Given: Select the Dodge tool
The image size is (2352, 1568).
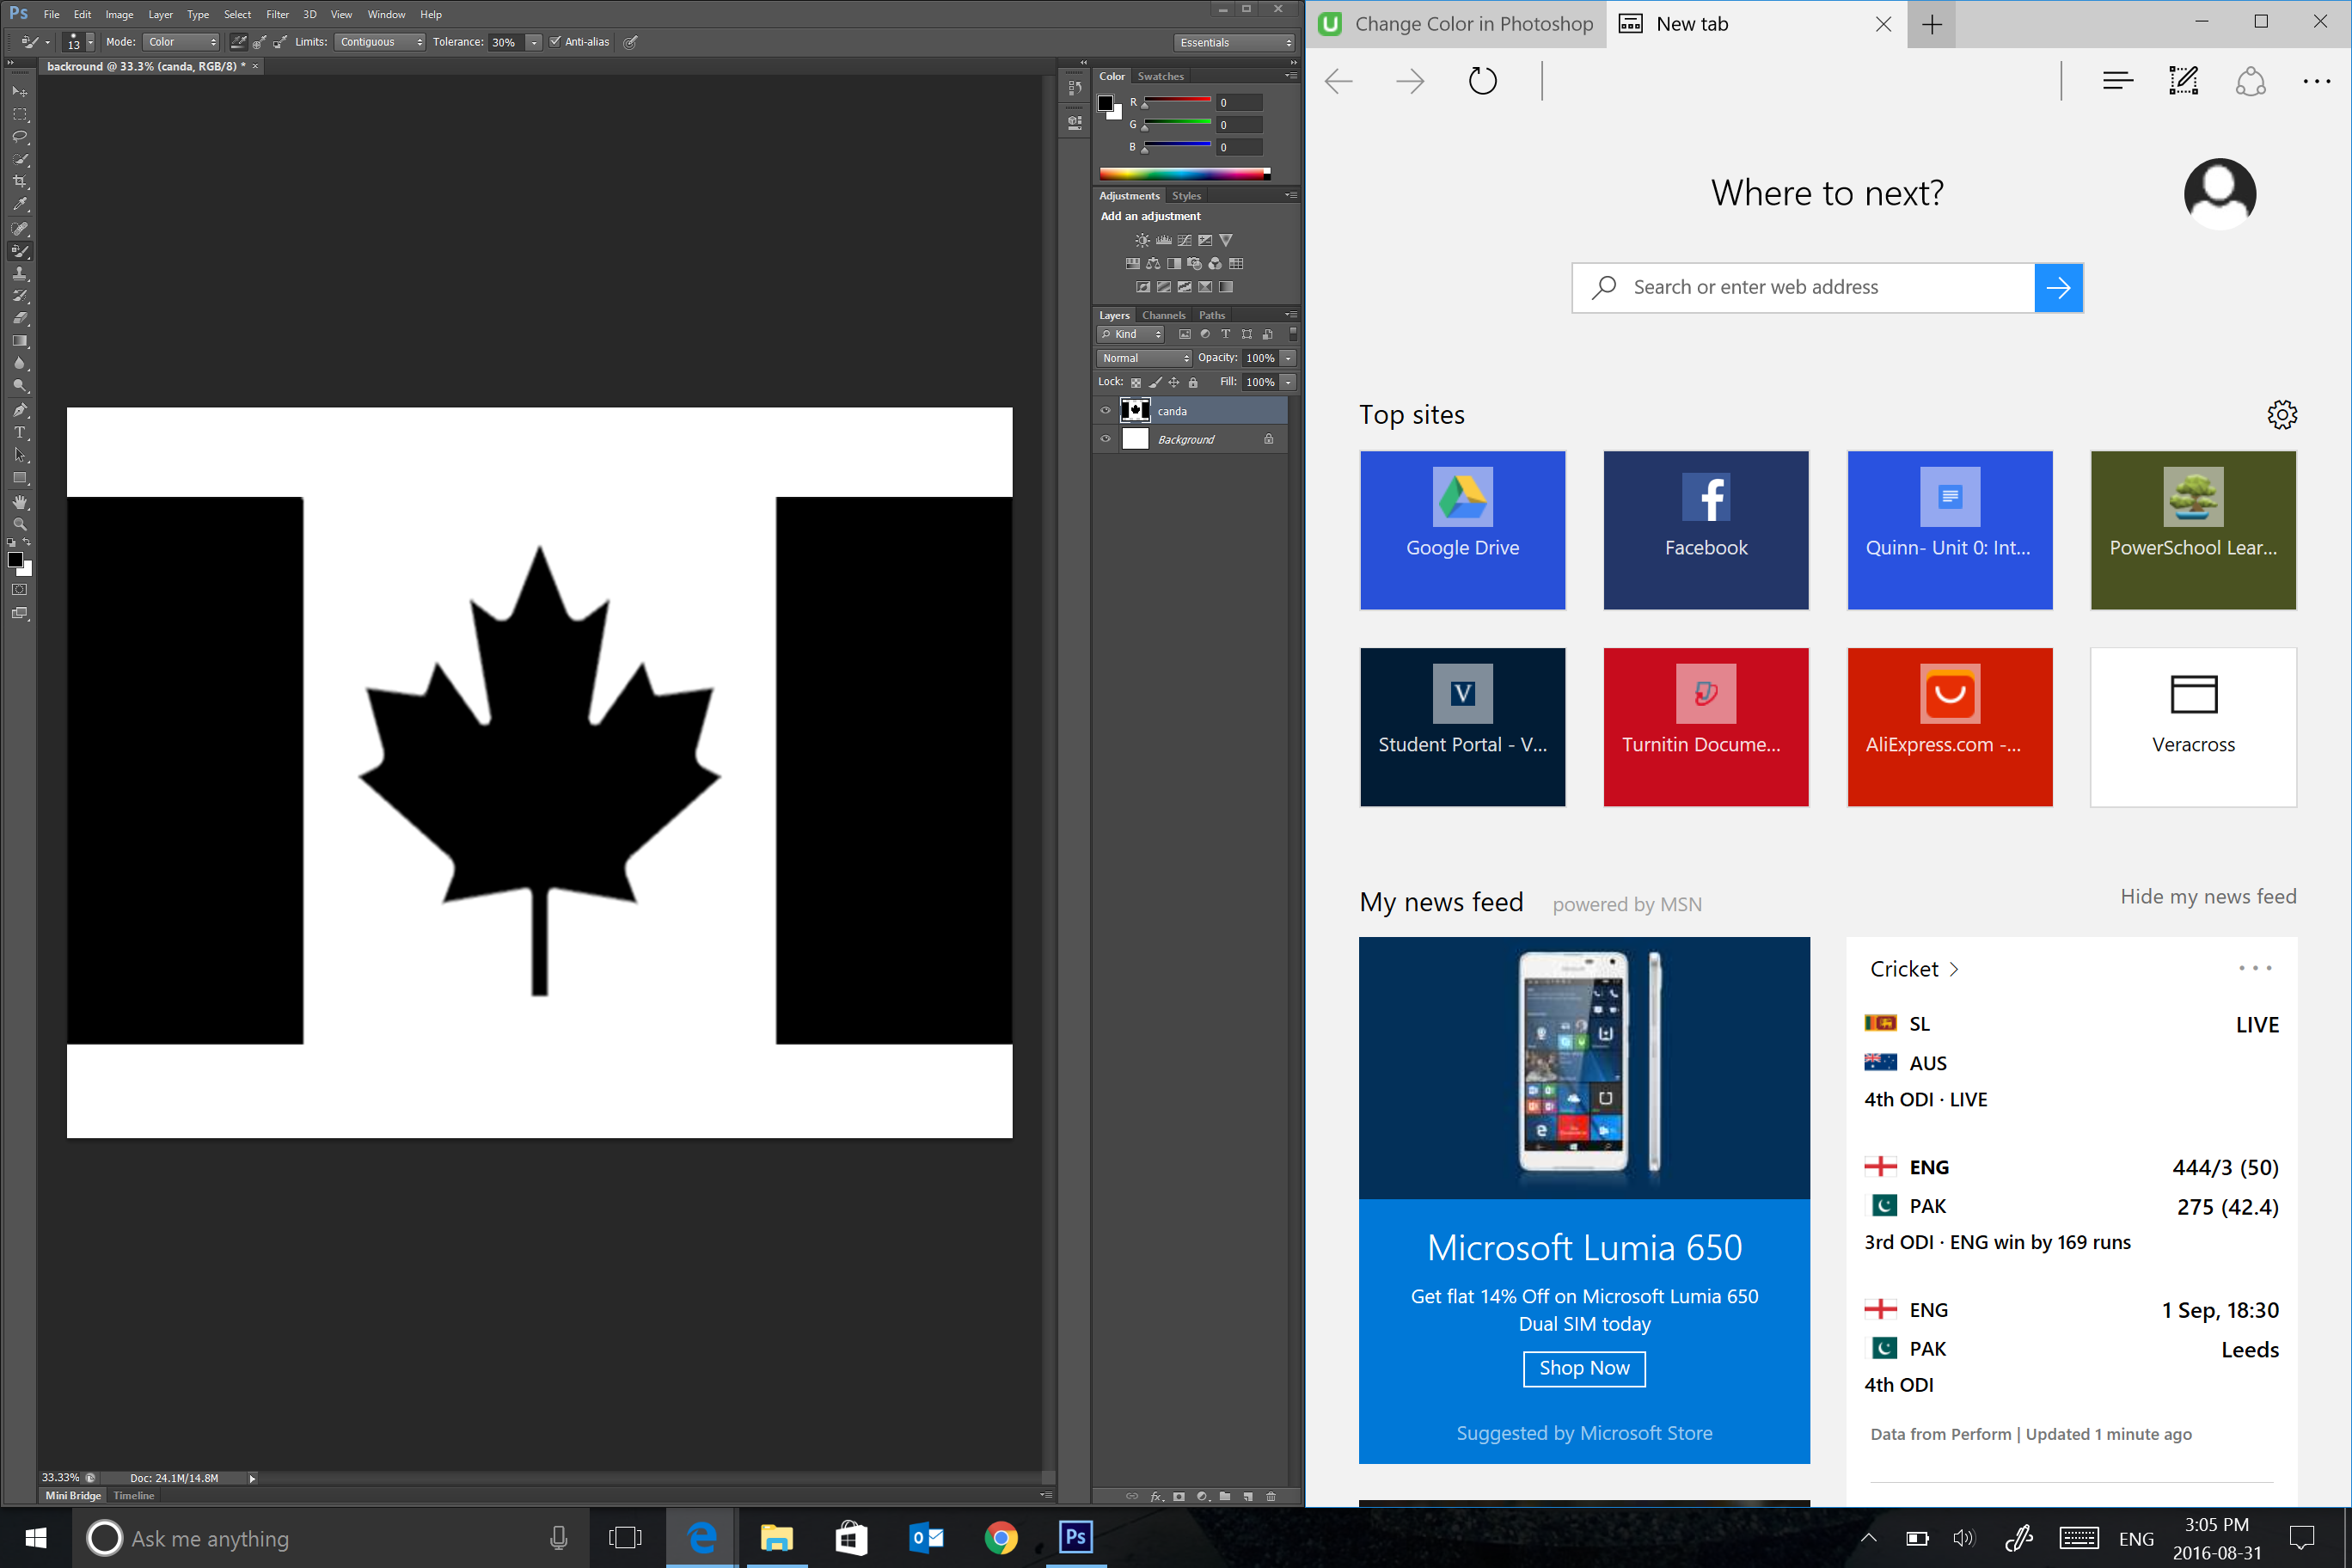Looking at the screenshot, I should pos(20,386).
